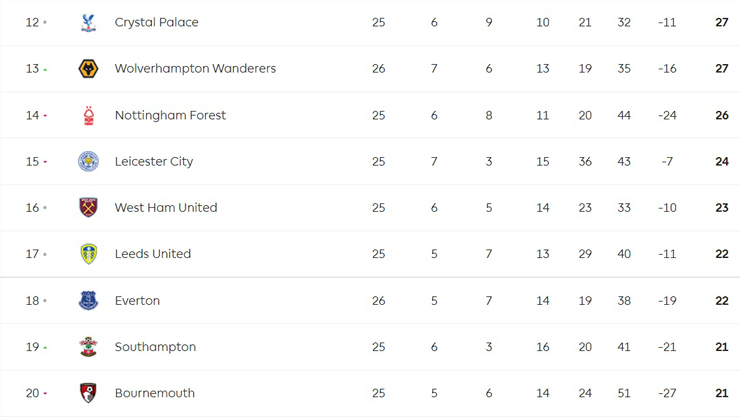This screenshot has width=740, height=419.
Task: Click the Leicester City fox badge
Action: (x=88, y=161)
